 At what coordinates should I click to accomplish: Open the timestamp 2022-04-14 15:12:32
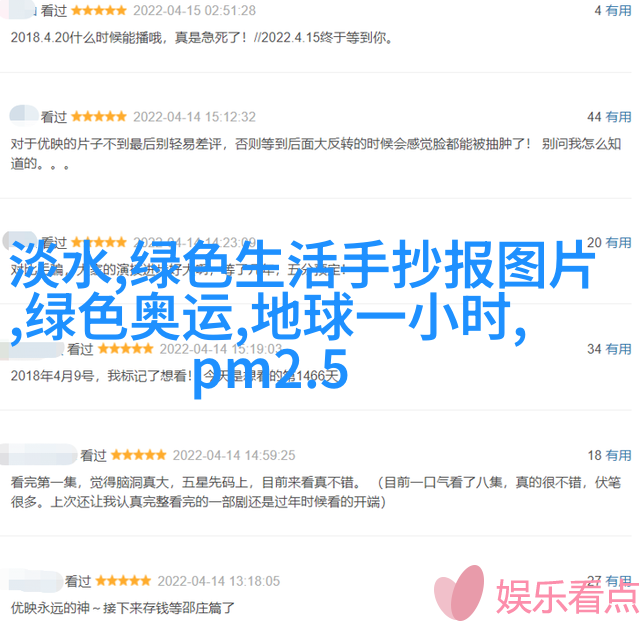194,117
